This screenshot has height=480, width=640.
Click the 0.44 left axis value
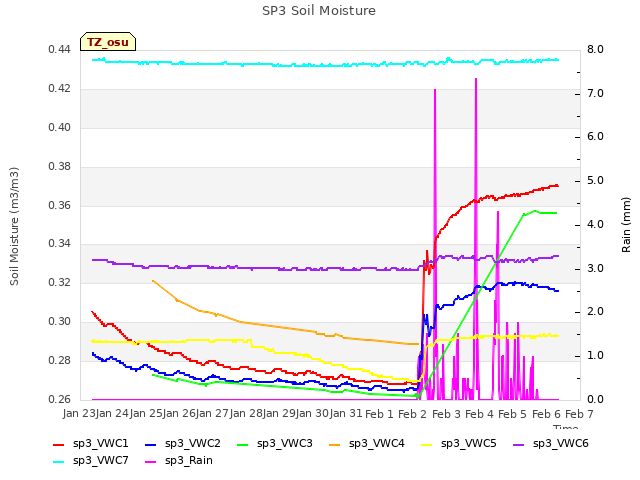pos(60,50)
